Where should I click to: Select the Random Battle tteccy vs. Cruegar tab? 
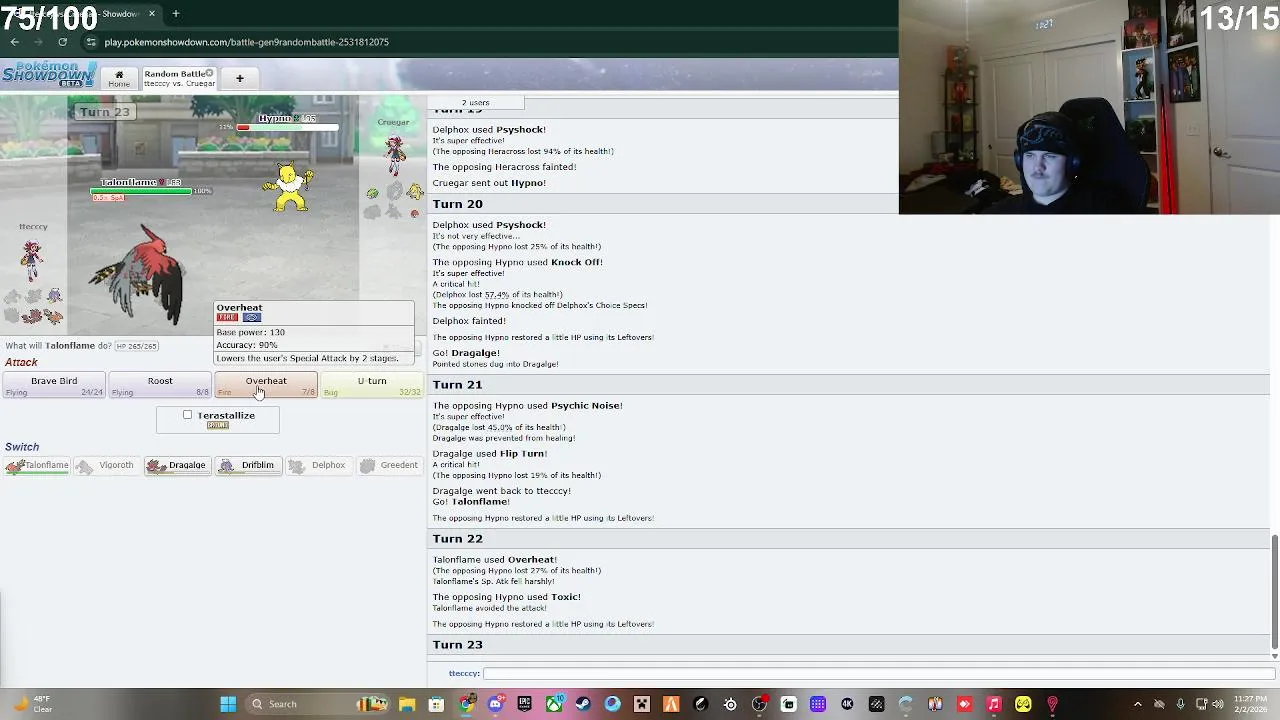coord(178,78)
